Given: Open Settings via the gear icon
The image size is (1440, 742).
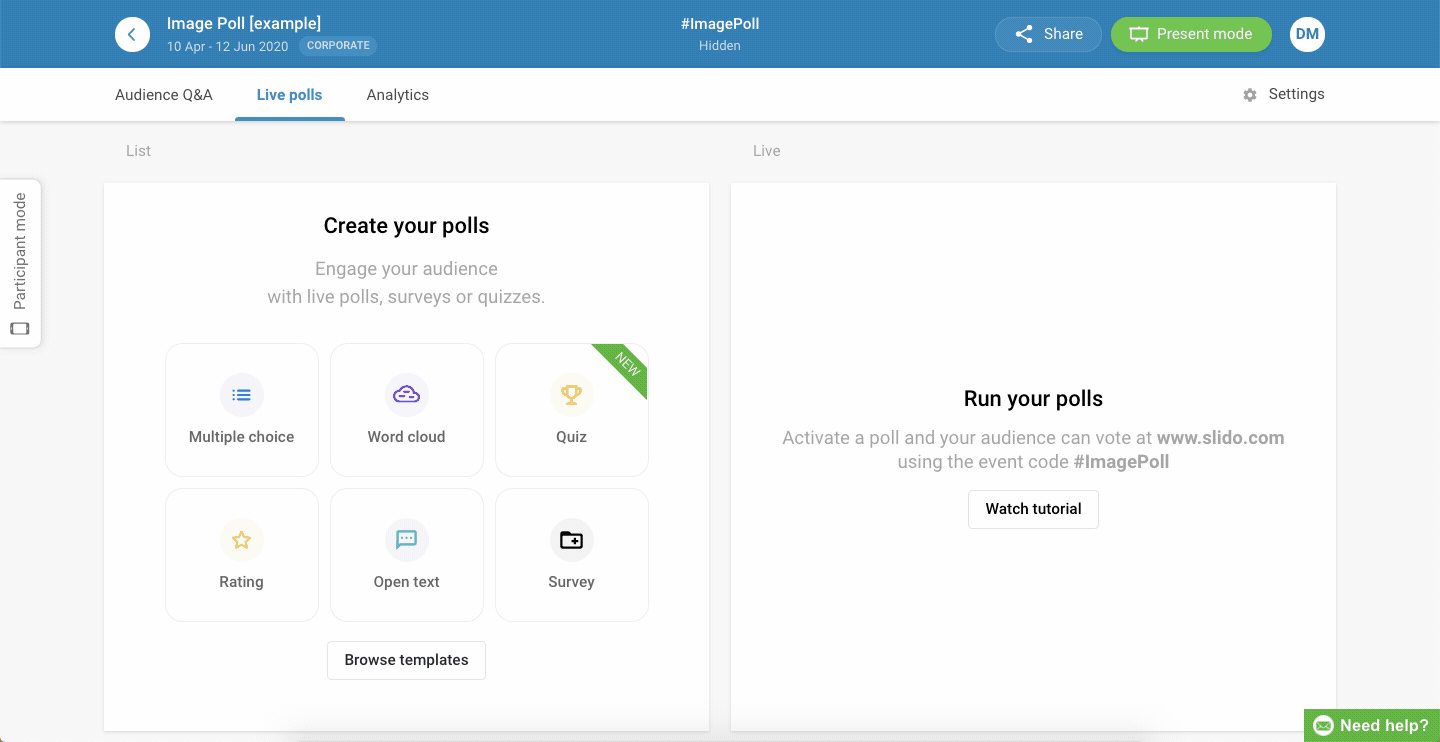Looking at the screenshot, I should (1250, 95).
